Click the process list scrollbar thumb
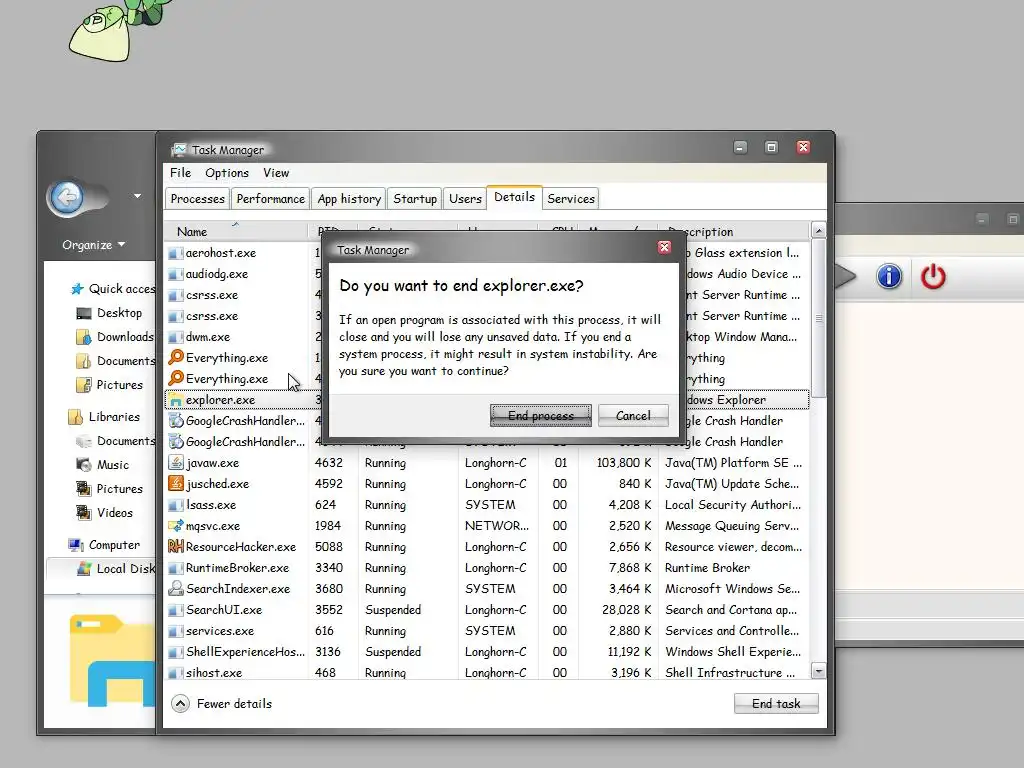 (818, 318)
